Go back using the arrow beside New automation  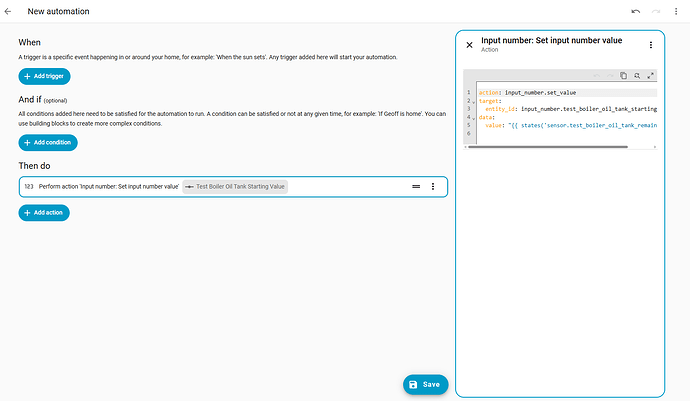click(8, 11)
